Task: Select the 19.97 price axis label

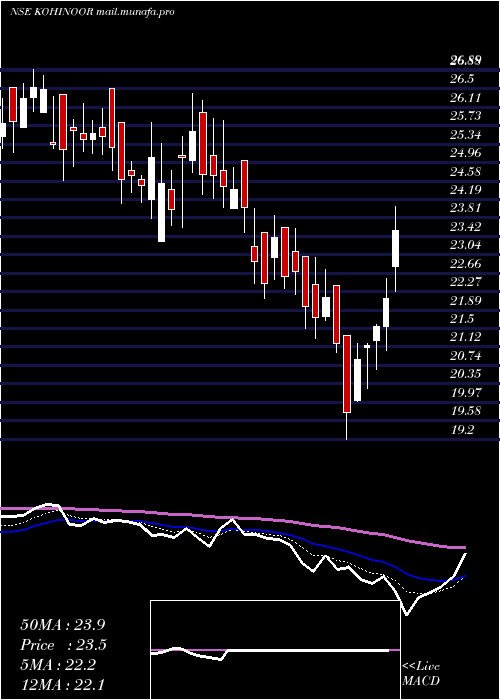Action: point(465,392)
